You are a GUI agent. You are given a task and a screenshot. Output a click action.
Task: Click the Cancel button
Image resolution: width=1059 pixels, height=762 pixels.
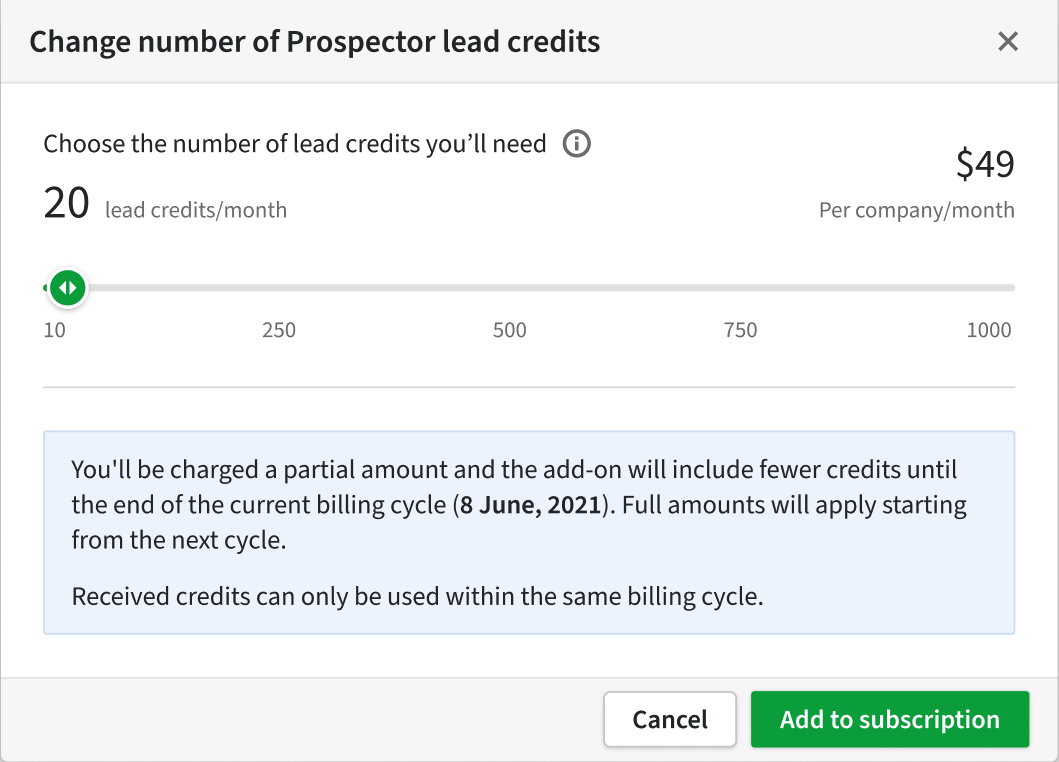pyautogui.click(x=670, y=719)
